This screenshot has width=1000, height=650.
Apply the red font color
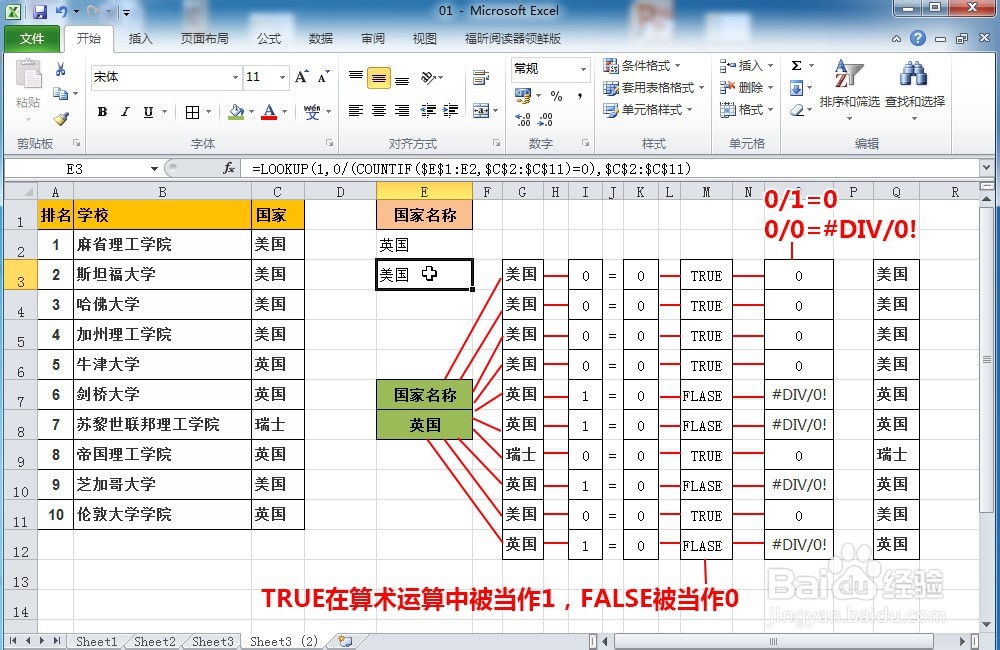(270, 112)
